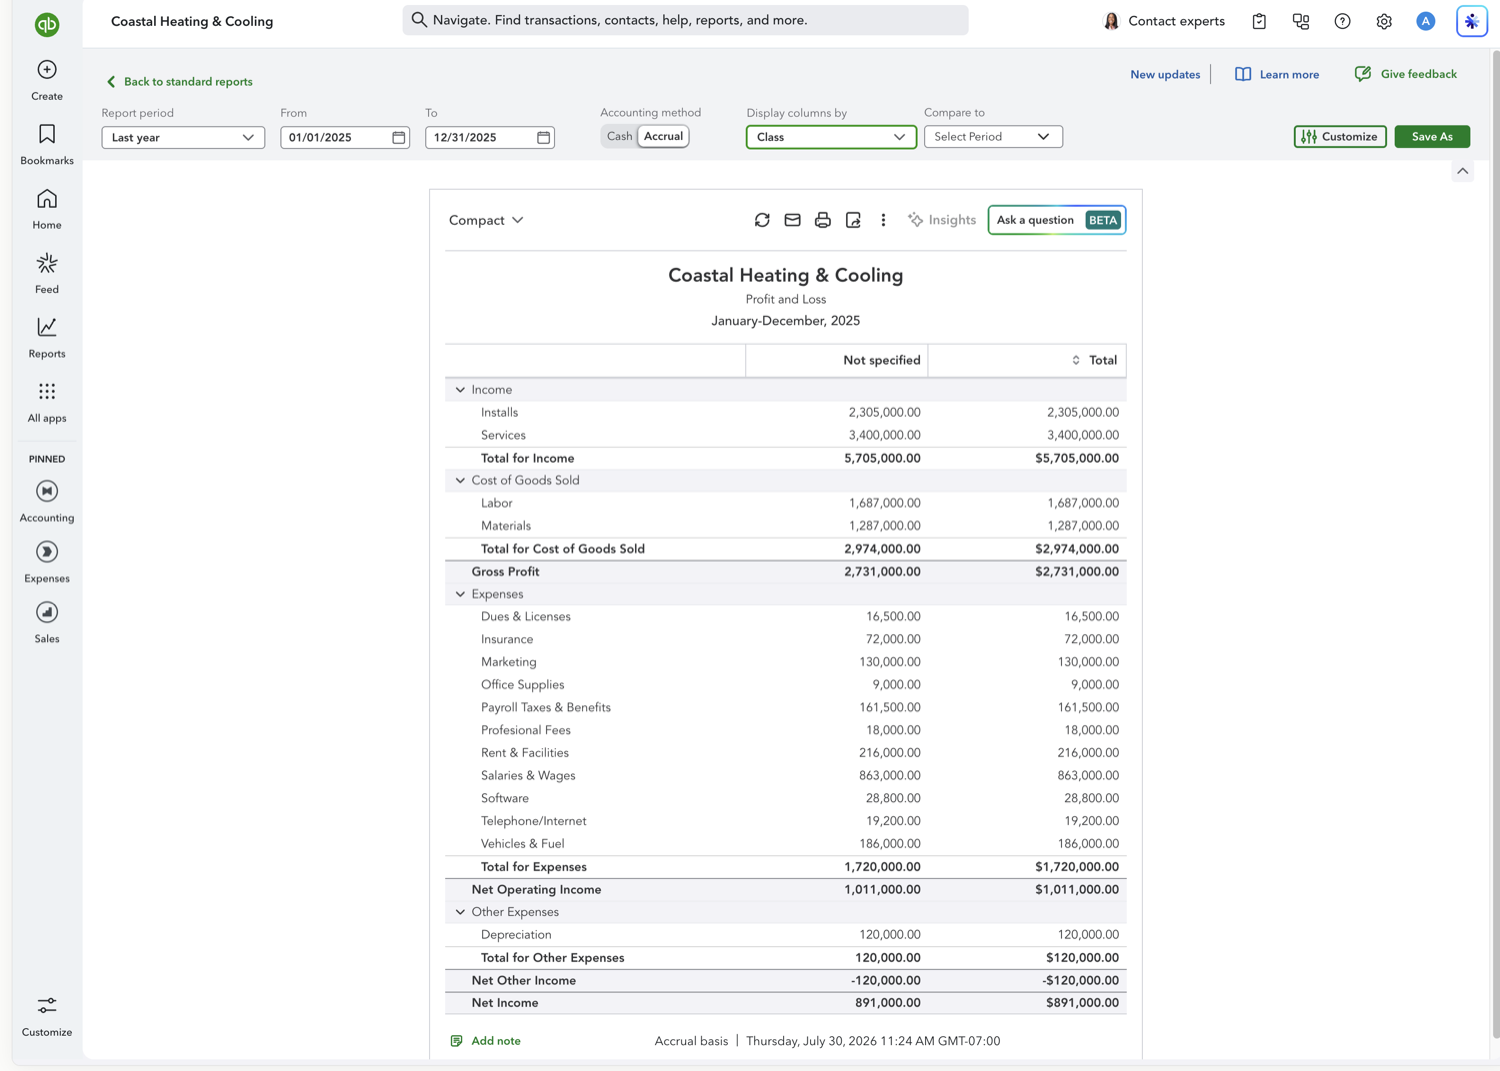The height and width of the screenshot is (1071, 1500).
Task: Open Bookmarks in the sidebar
Action: (47, 145)
